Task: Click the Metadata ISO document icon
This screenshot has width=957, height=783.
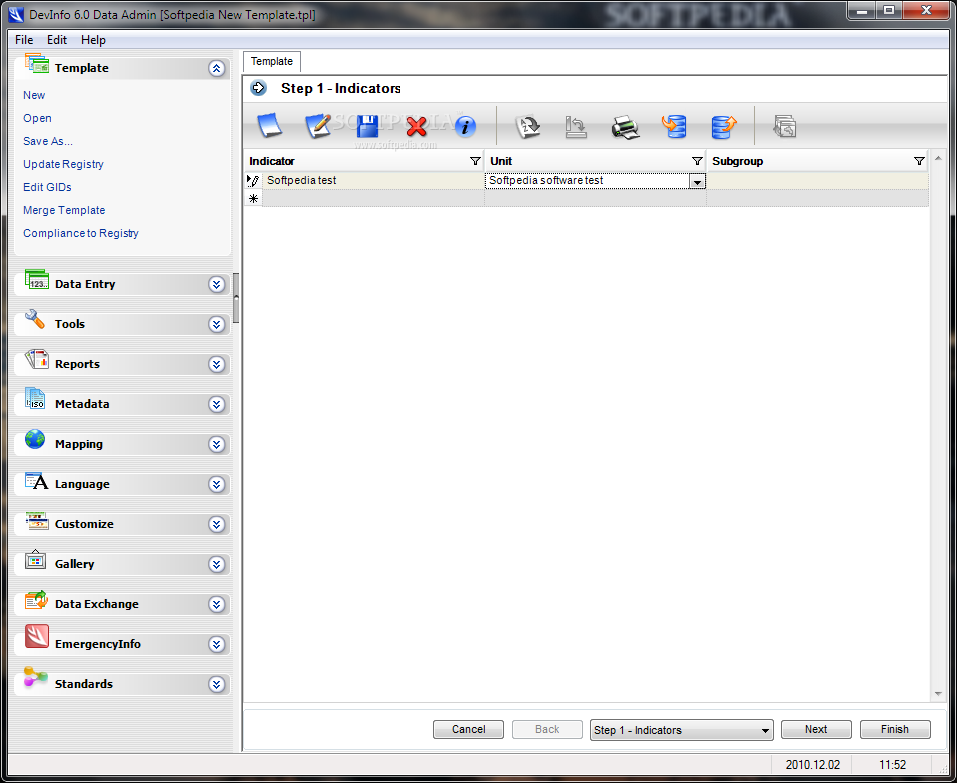Action: pos(35,399)
